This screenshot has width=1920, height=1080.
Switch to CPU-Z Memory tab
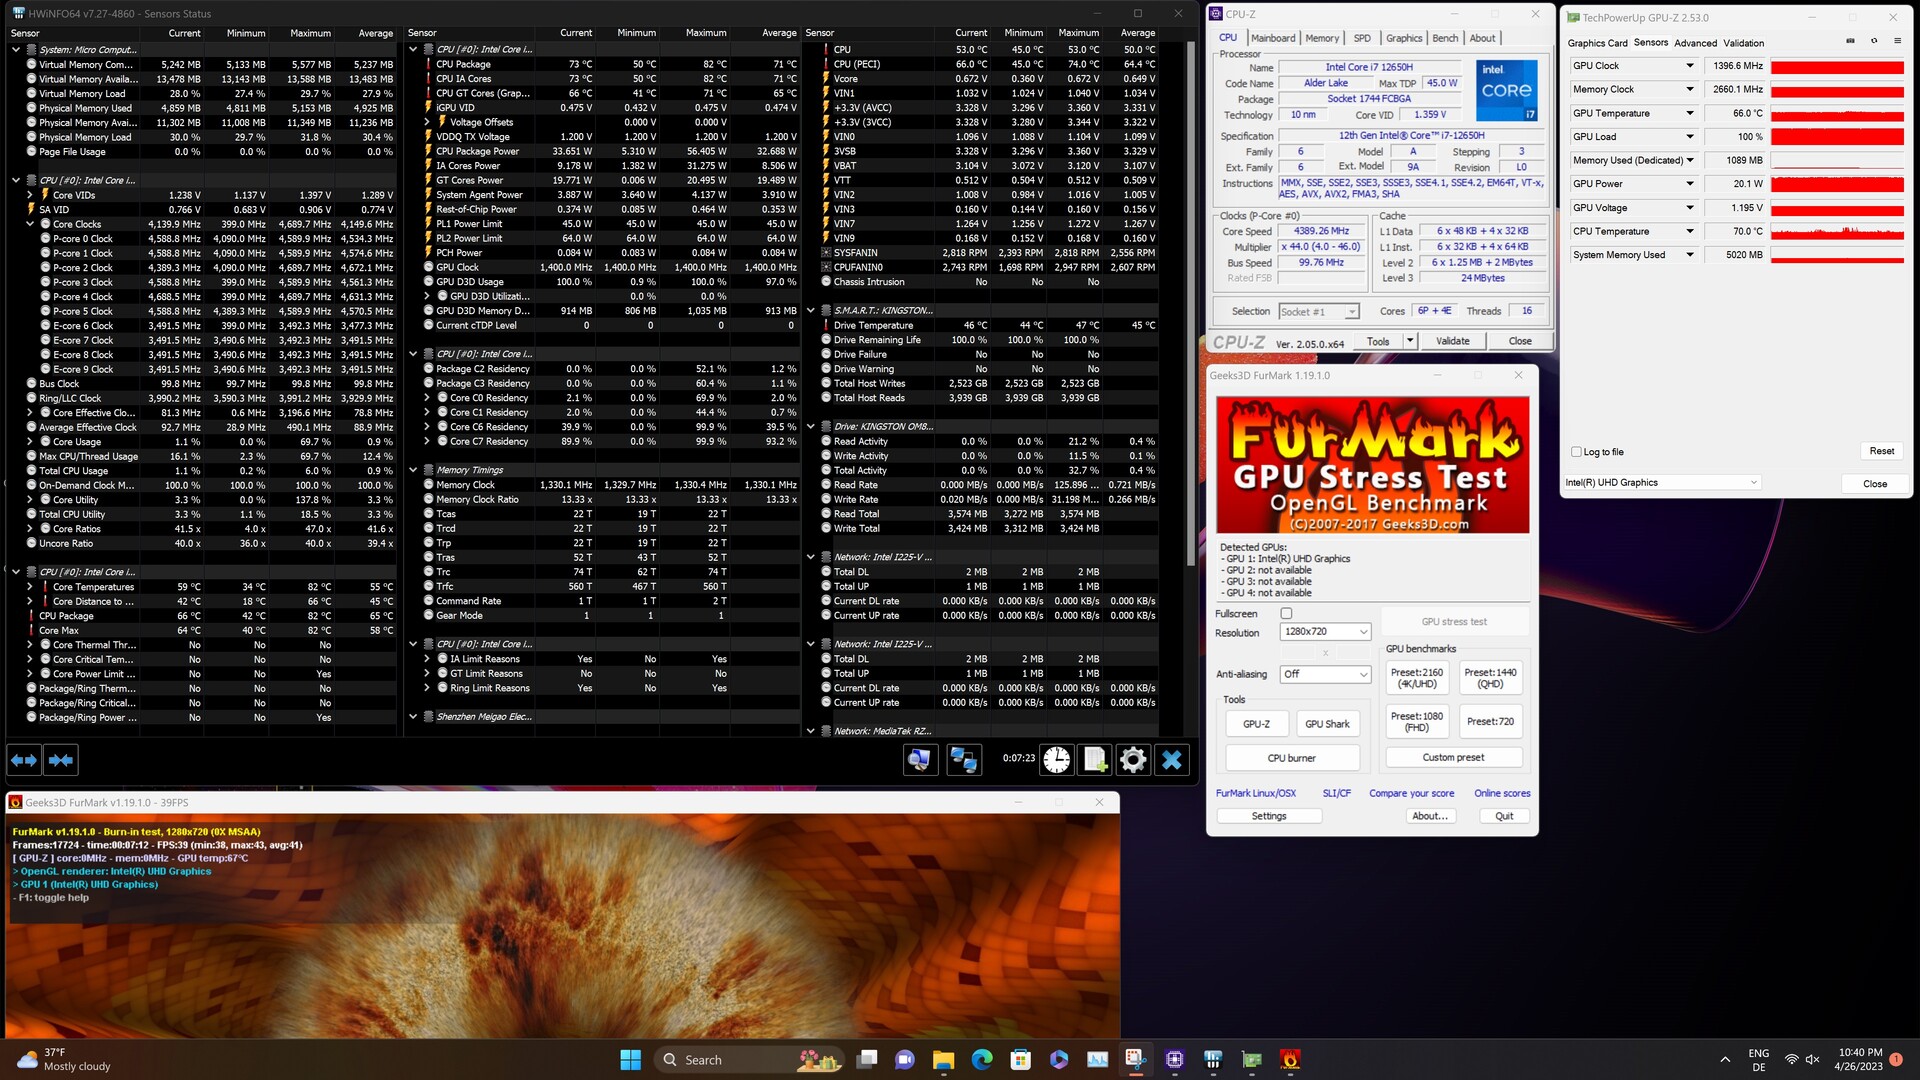1322,38
